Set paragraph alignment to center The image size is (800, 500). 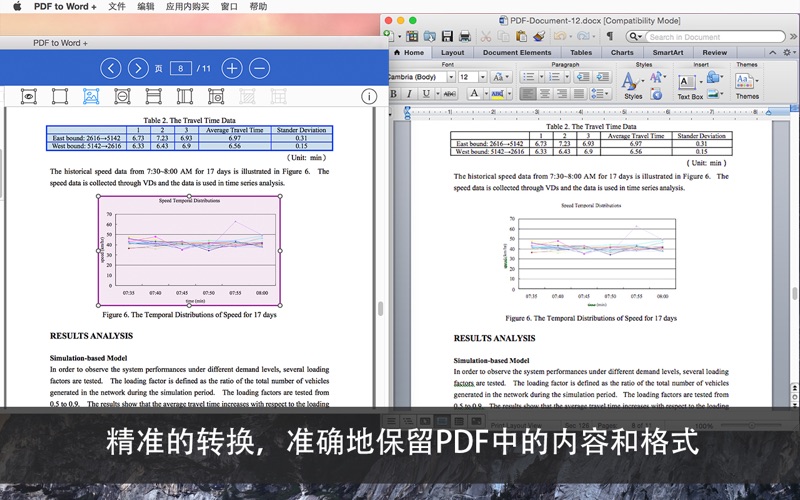pyautogui.click(x=545, y=93)
